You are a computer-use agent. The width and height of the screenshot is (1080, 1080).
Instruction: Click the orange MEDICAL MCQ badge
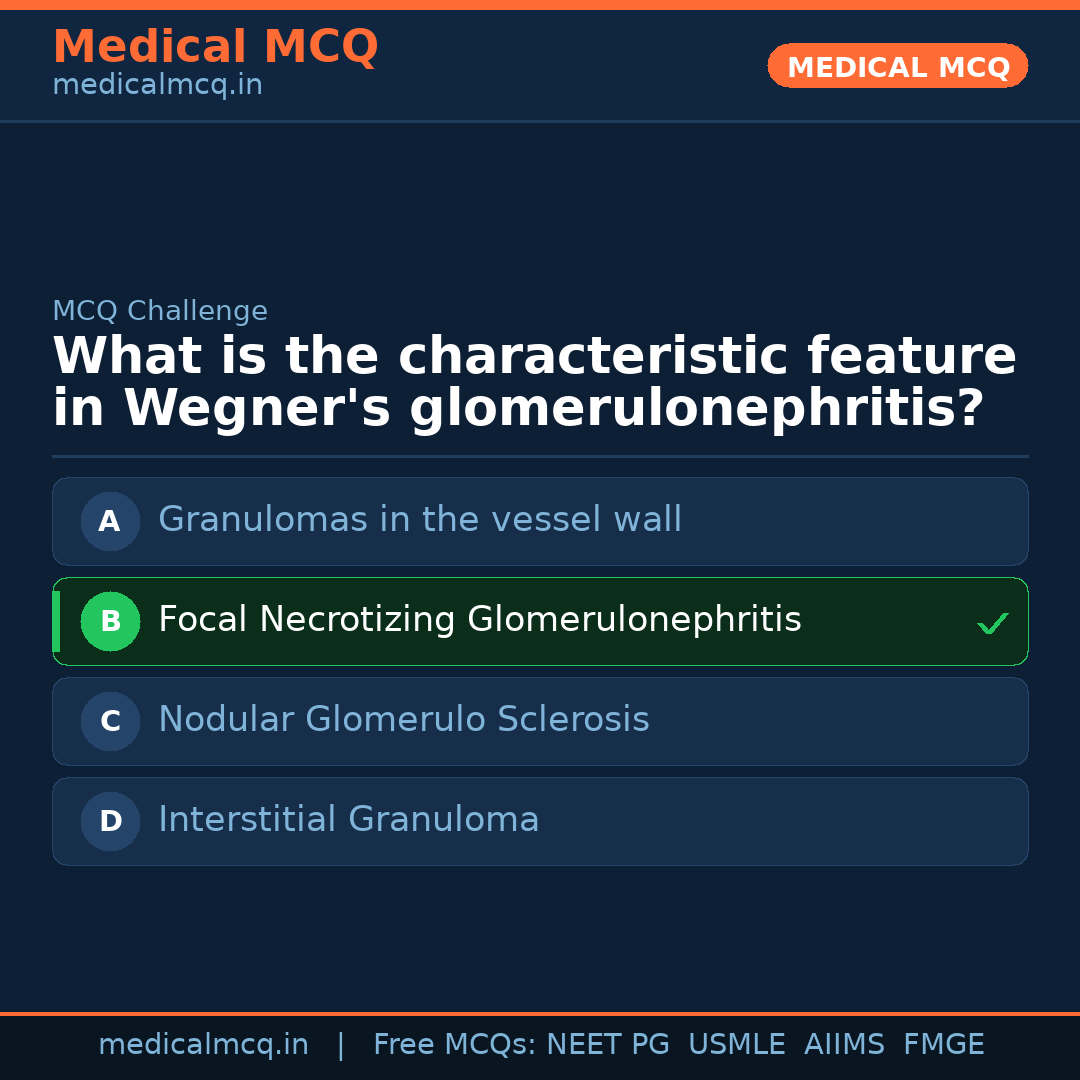pyautogui.click(x=898, y=66)
